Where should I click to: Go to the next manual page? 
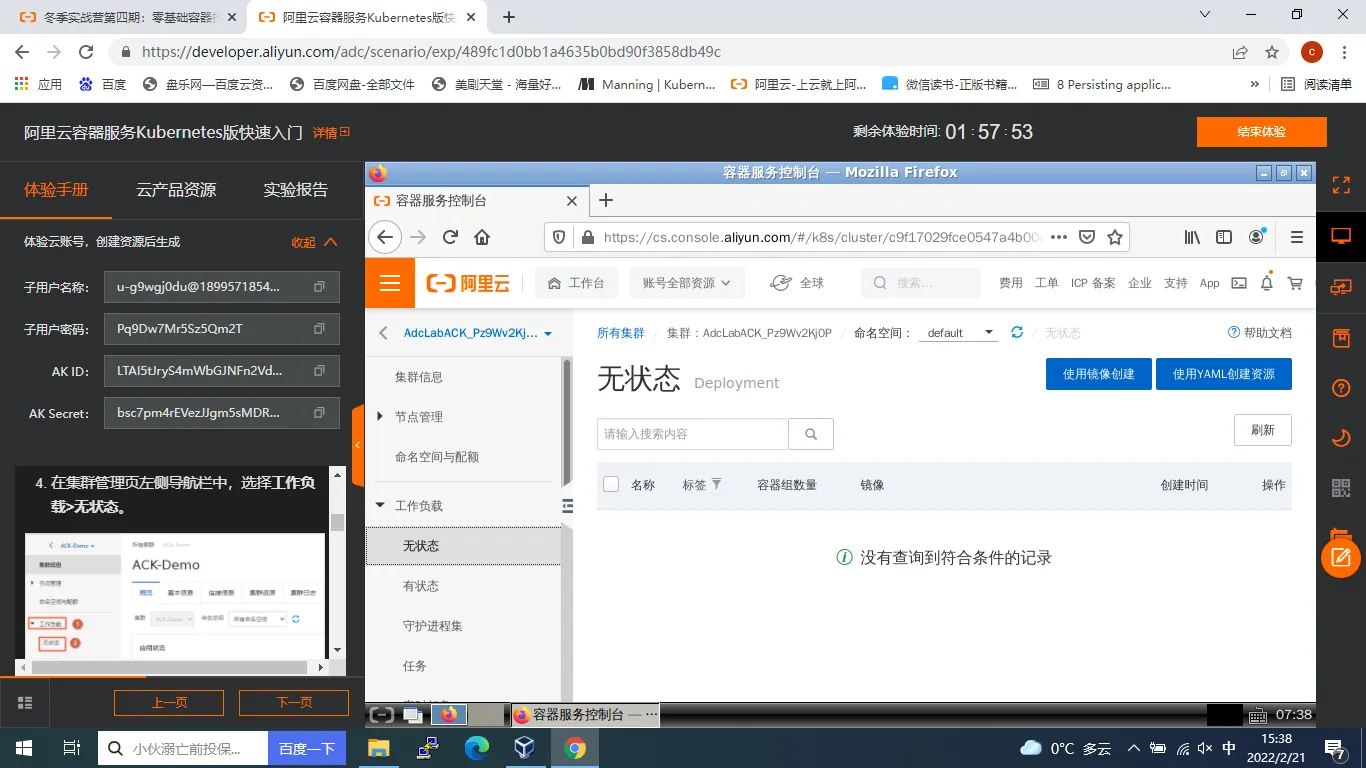[x=294, y=703]
